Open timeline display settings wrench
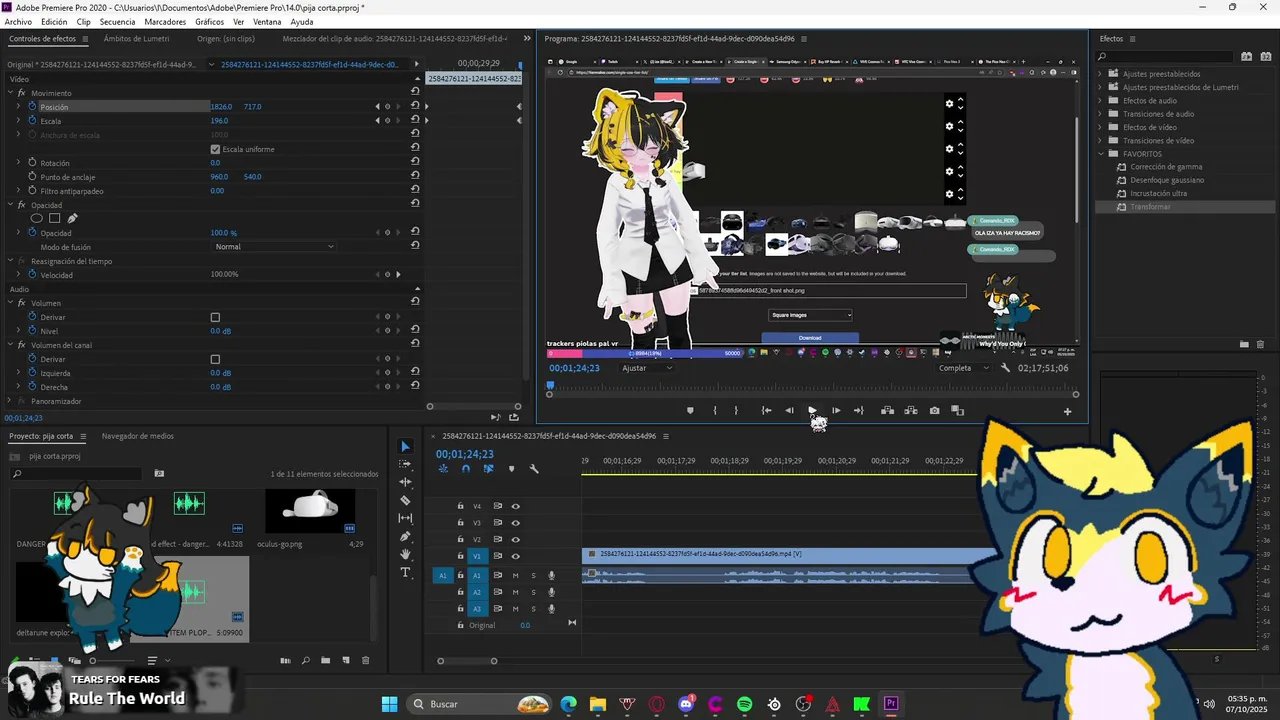This screenshot has width=1280, height=720. [534, 469]
